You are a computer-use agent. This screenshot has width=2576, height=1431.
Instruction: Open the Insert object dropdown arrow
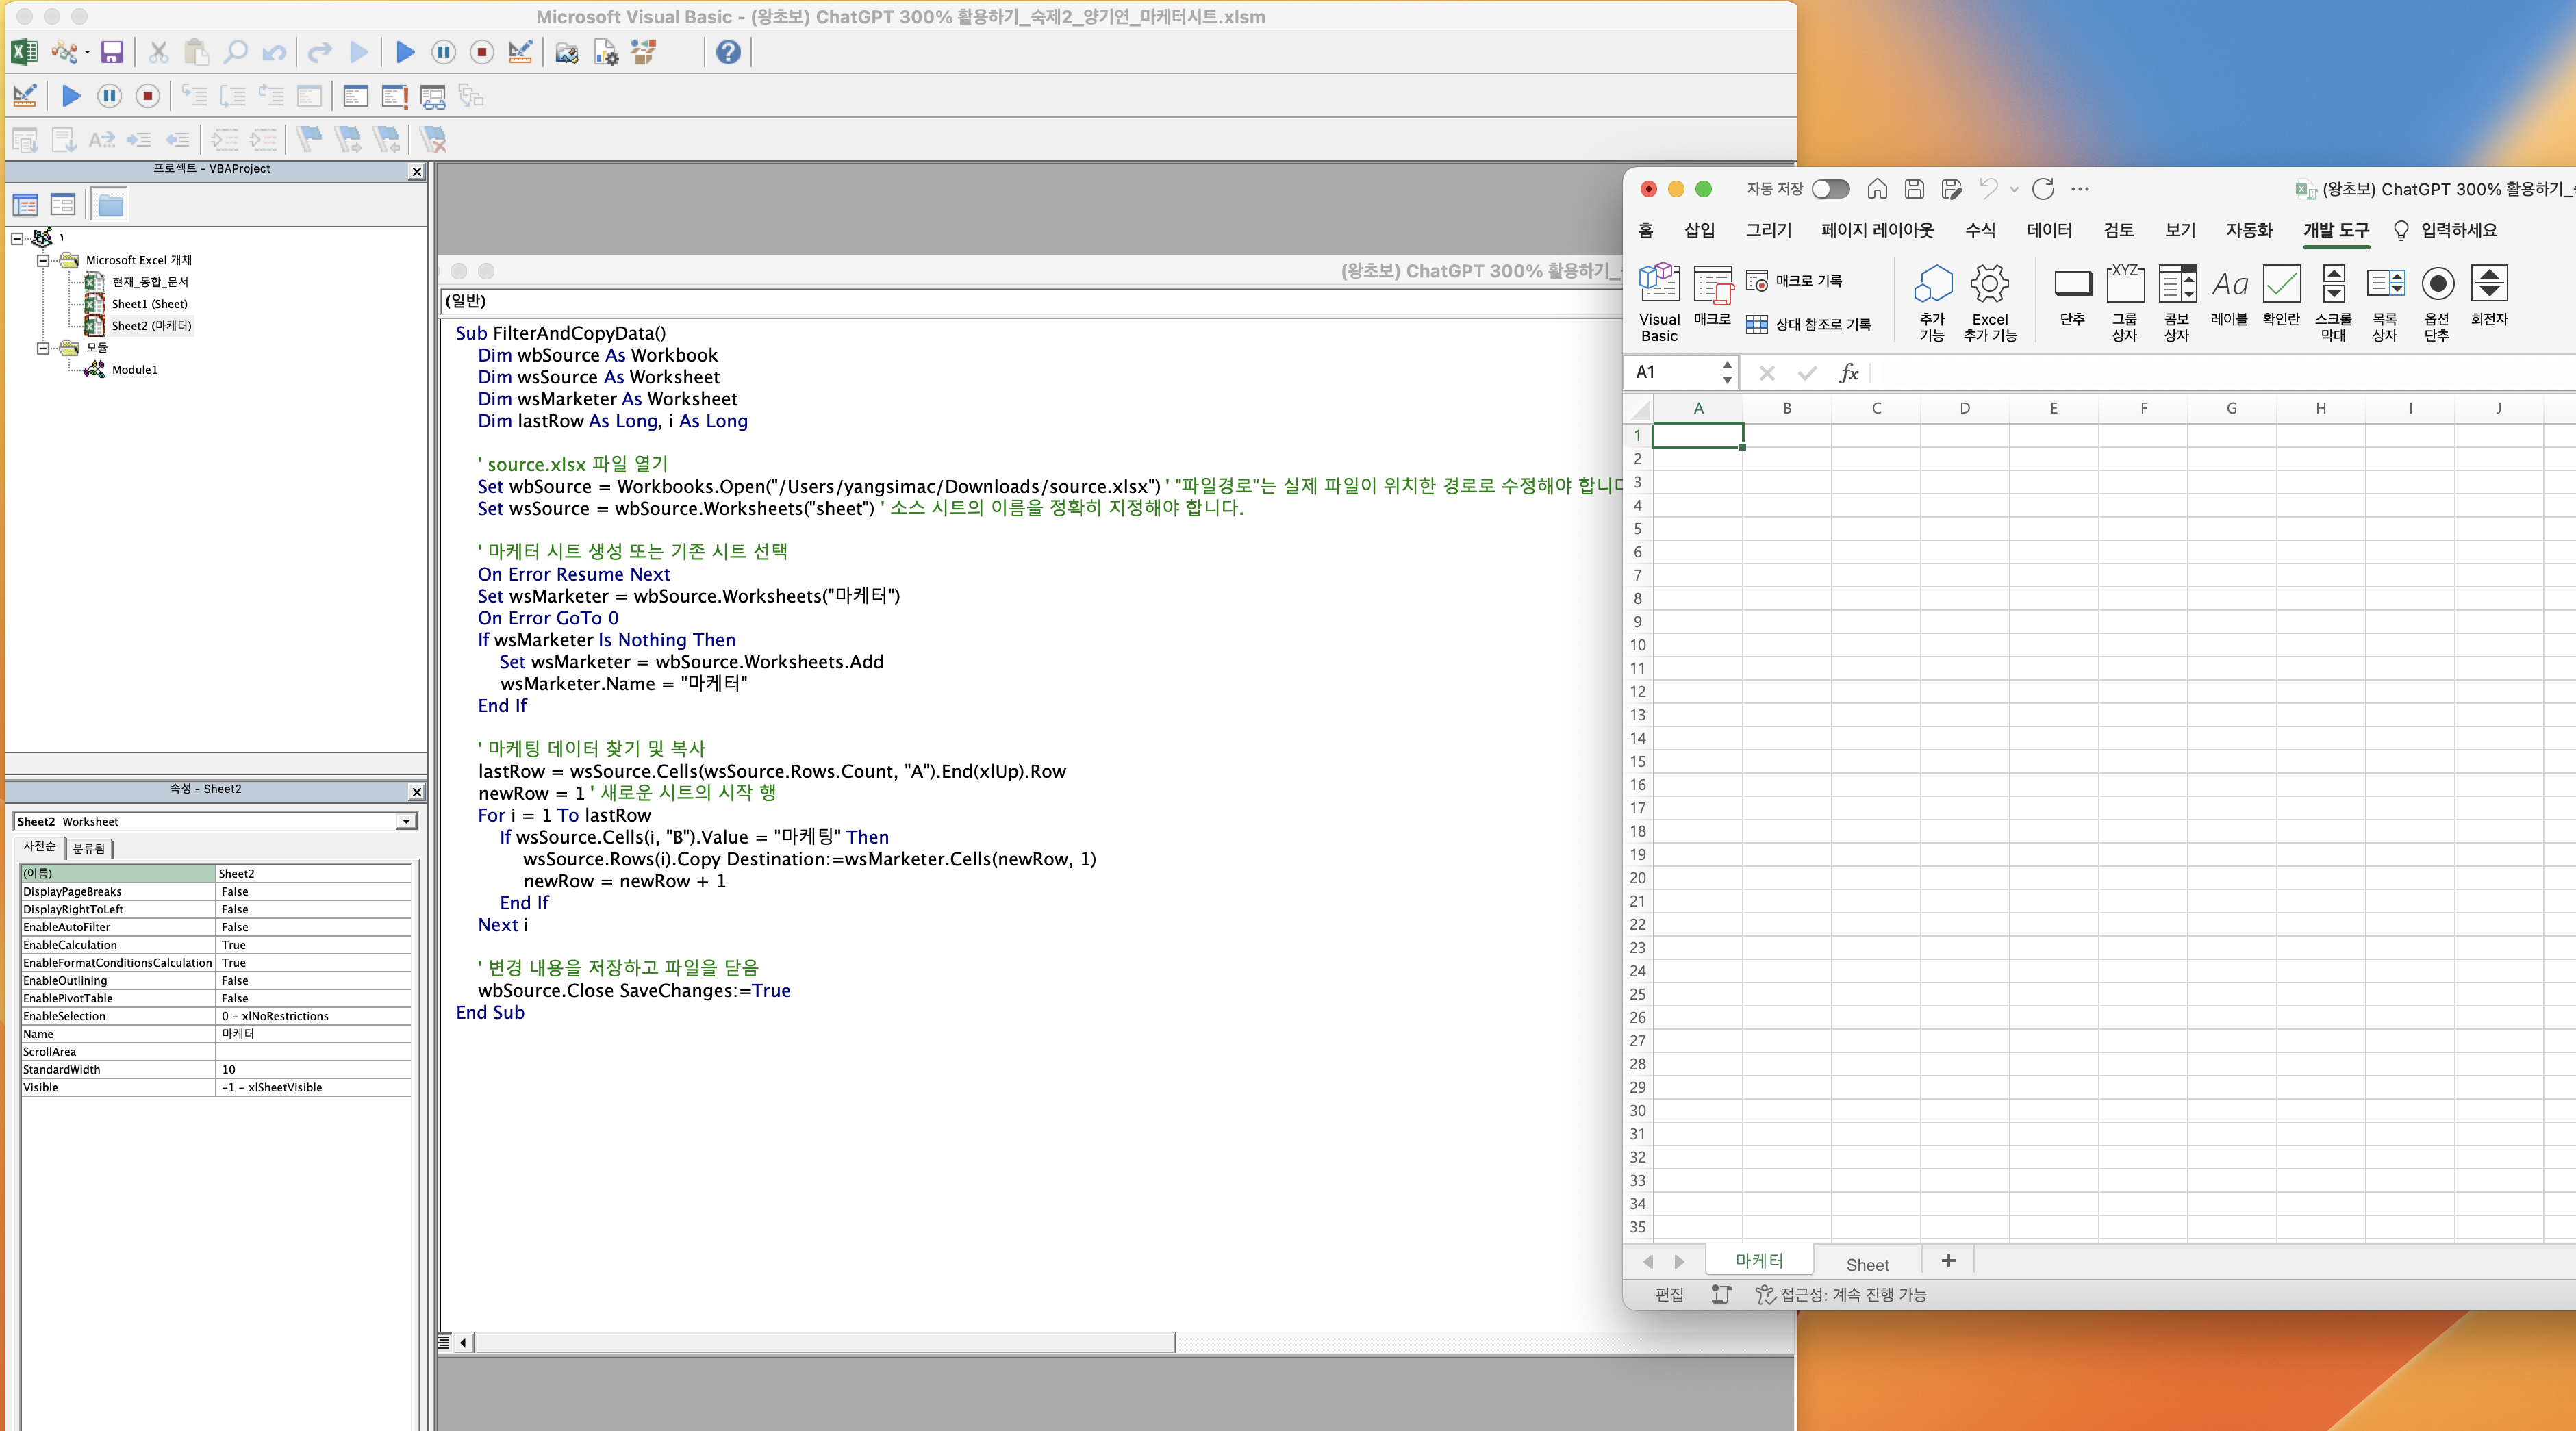[88, 52]
